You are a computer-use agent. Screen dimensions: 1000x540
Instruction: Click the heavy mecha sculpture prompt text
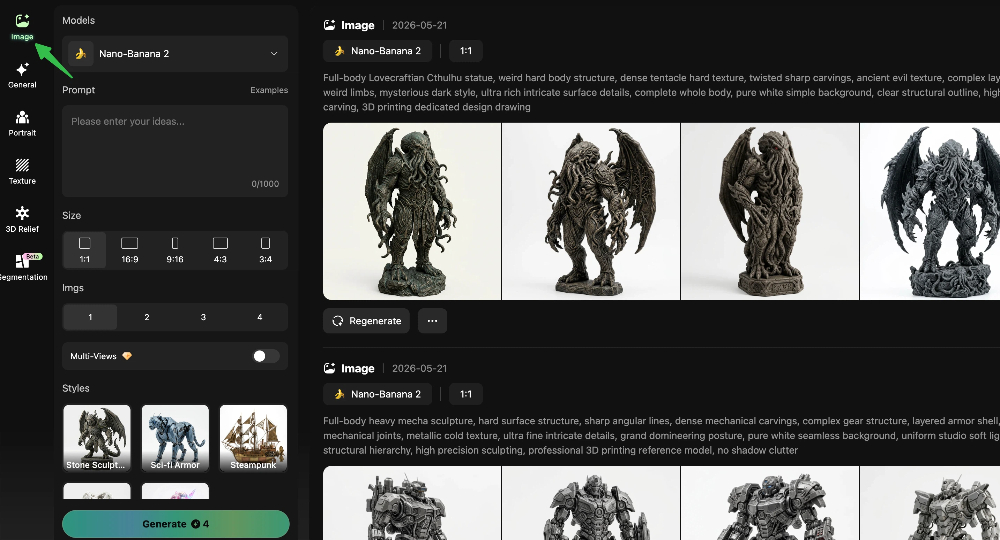click(x=661, y=435)
